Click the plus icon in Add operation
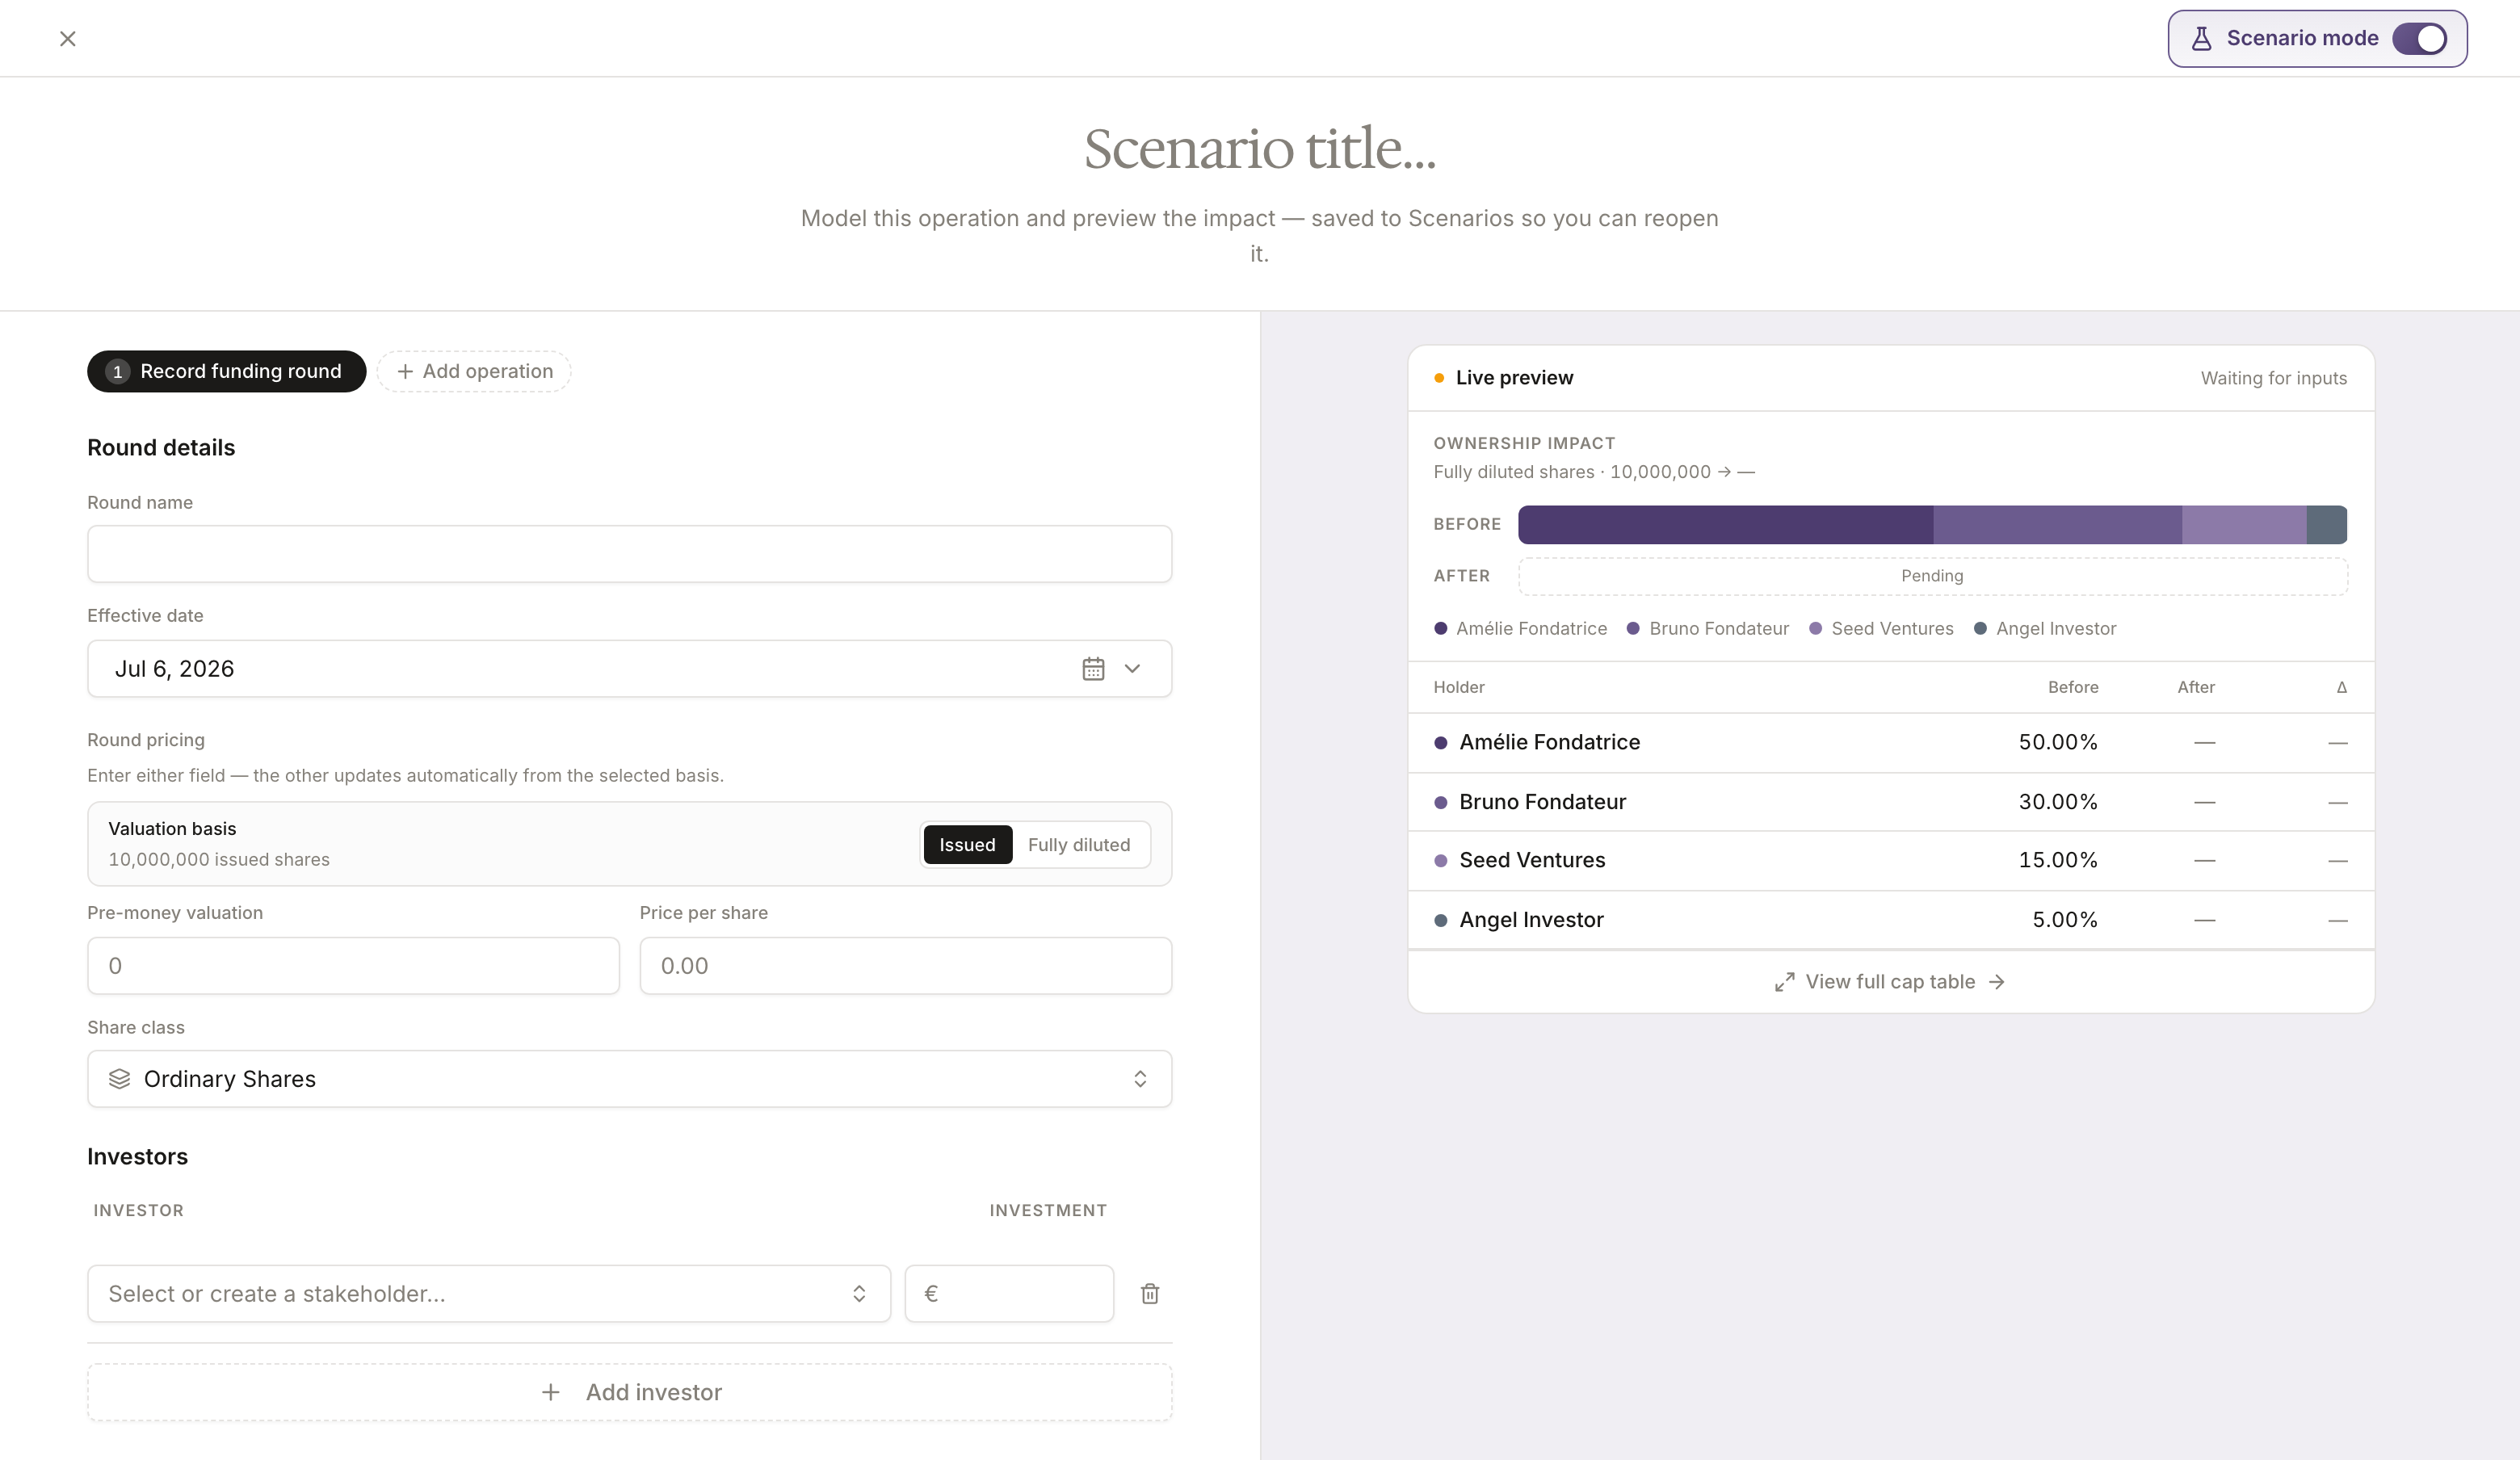 tap(405, 372)
